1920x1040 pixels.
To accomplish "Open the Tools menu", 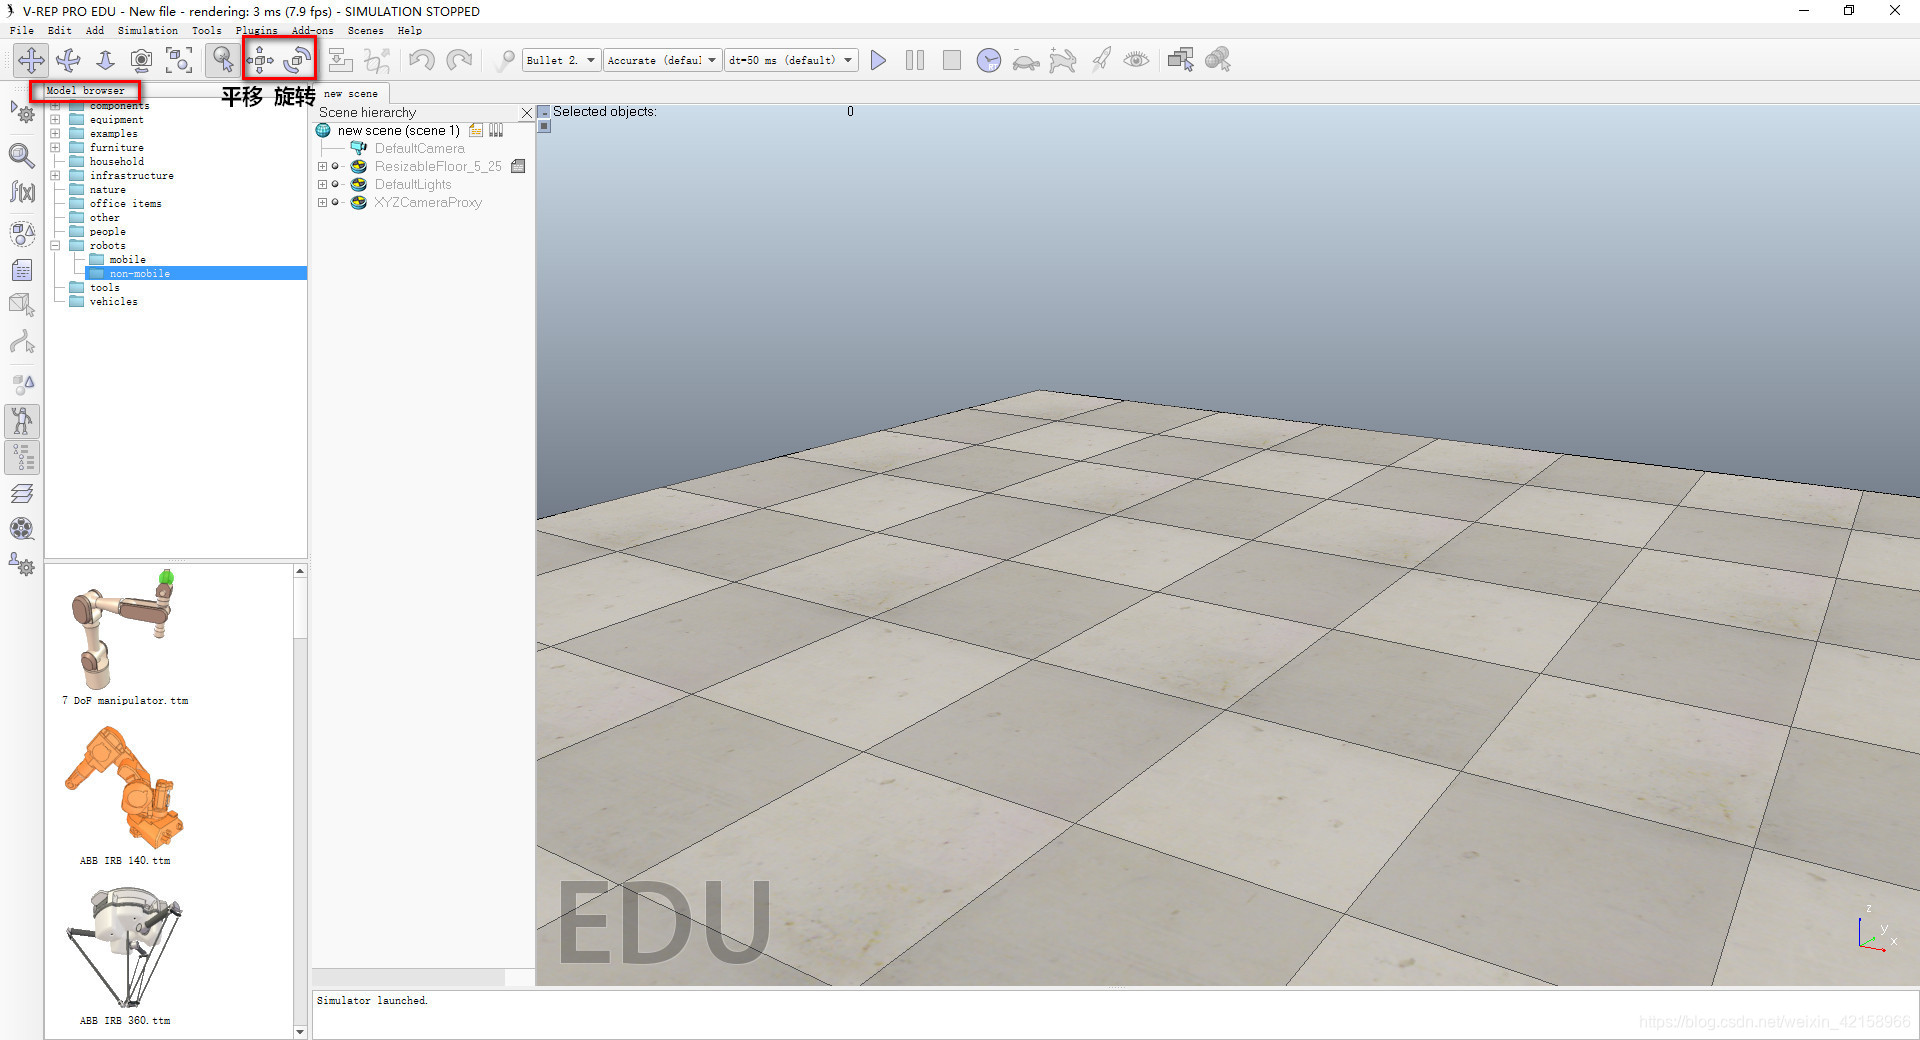I will (x=207, y=31).
